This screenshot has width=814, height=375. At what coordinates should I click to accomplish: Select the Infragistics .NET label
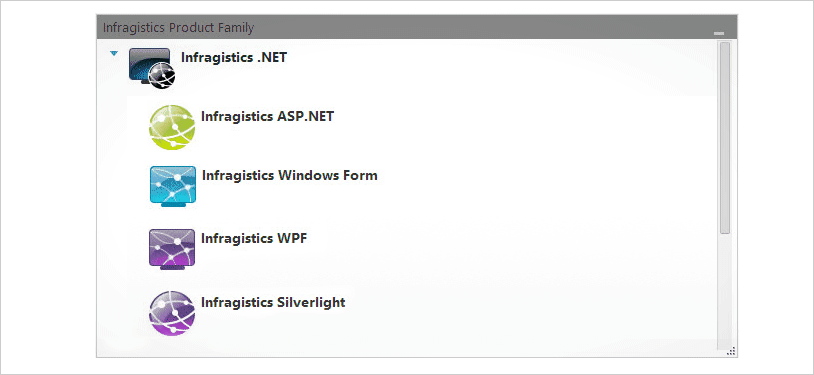click(x=234, y=58)
